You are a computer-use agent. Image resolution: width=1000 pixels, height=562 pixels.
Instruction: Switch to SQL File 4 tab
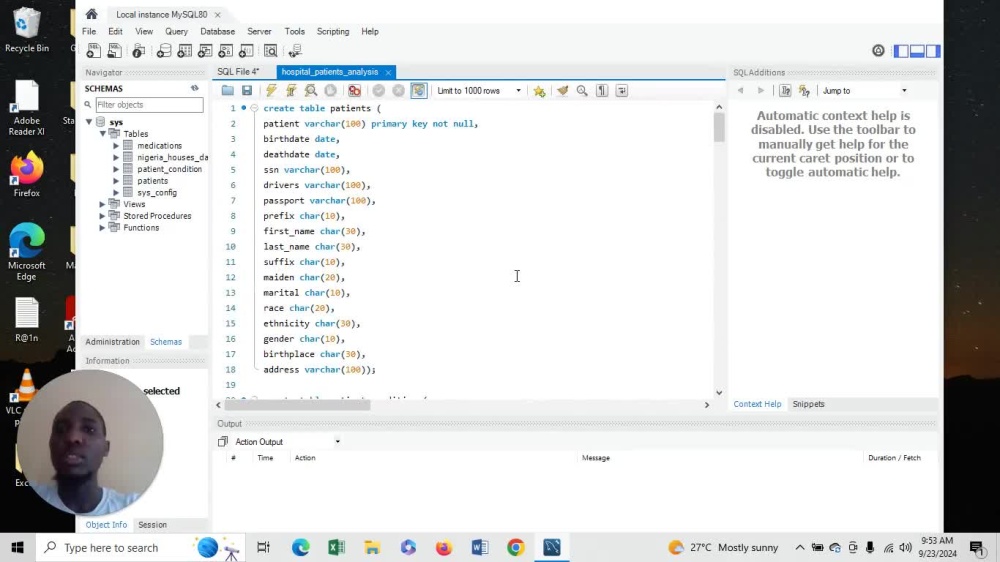(238, 72)
